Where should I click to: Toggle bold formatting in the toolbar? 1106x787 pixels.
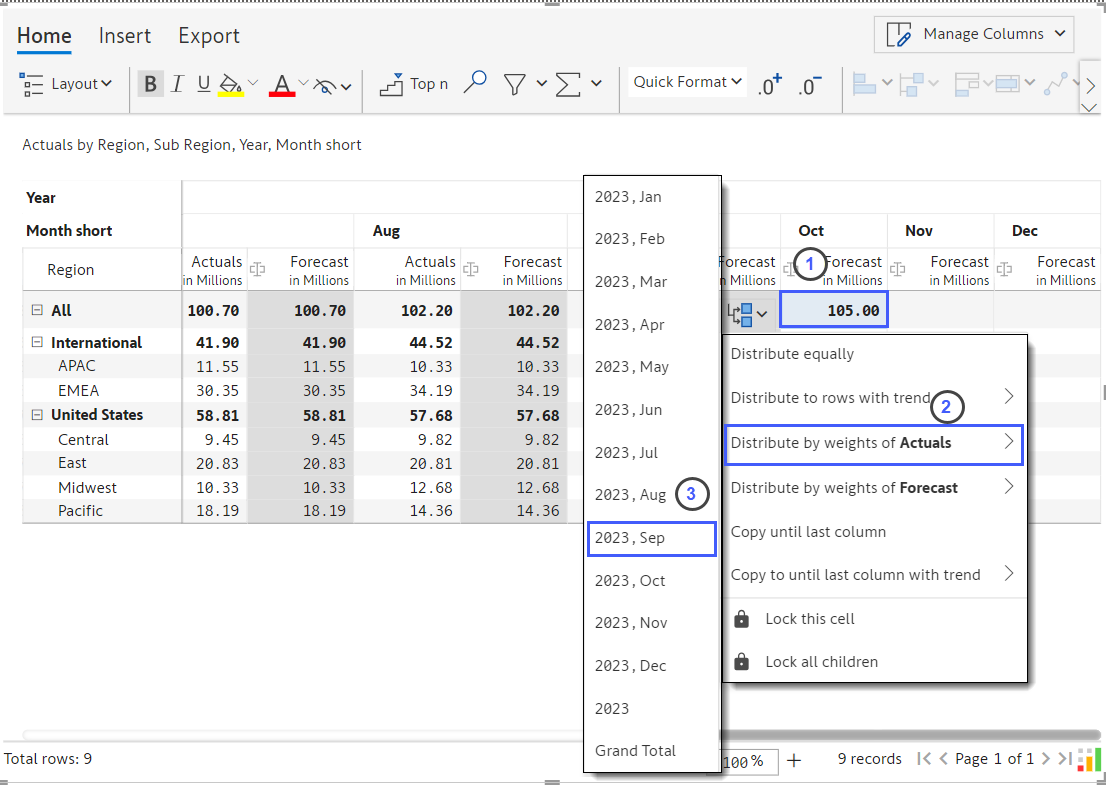tap(150, 84)
